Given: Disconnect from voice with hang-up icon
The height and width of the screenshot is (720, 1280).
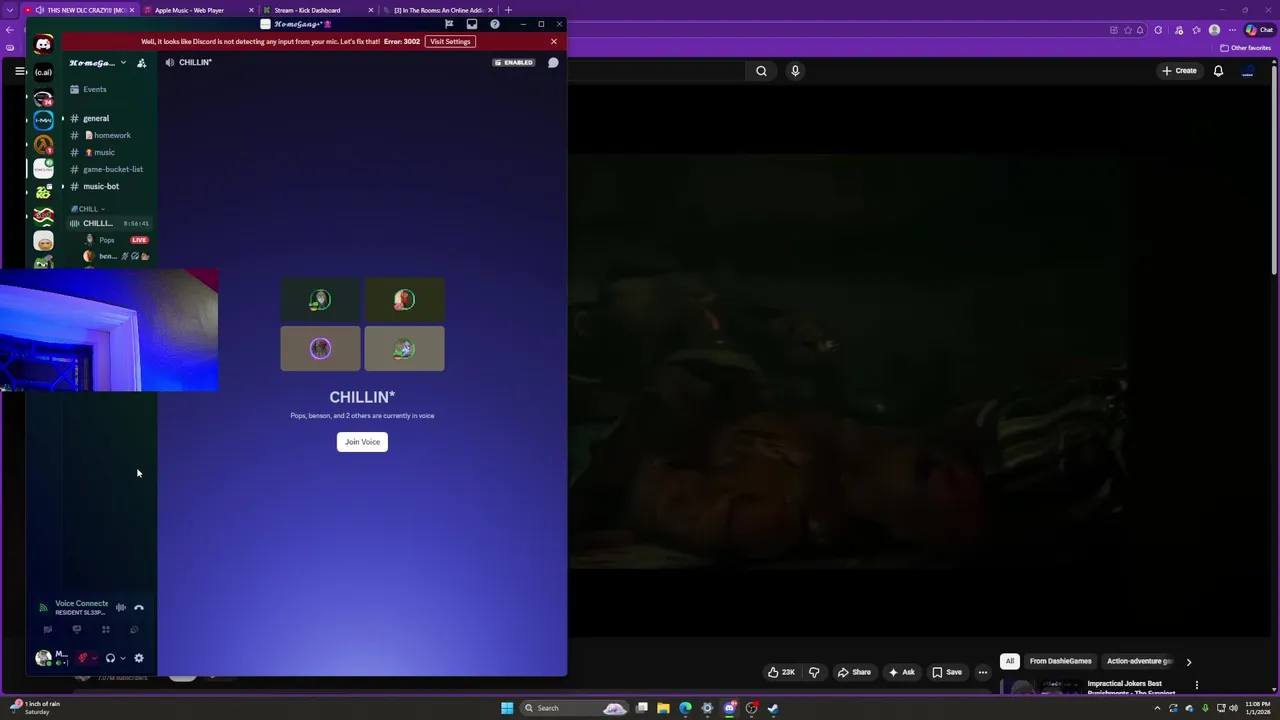Looking at the screenshot, I should pyautogui.click(x=139, y=607).
